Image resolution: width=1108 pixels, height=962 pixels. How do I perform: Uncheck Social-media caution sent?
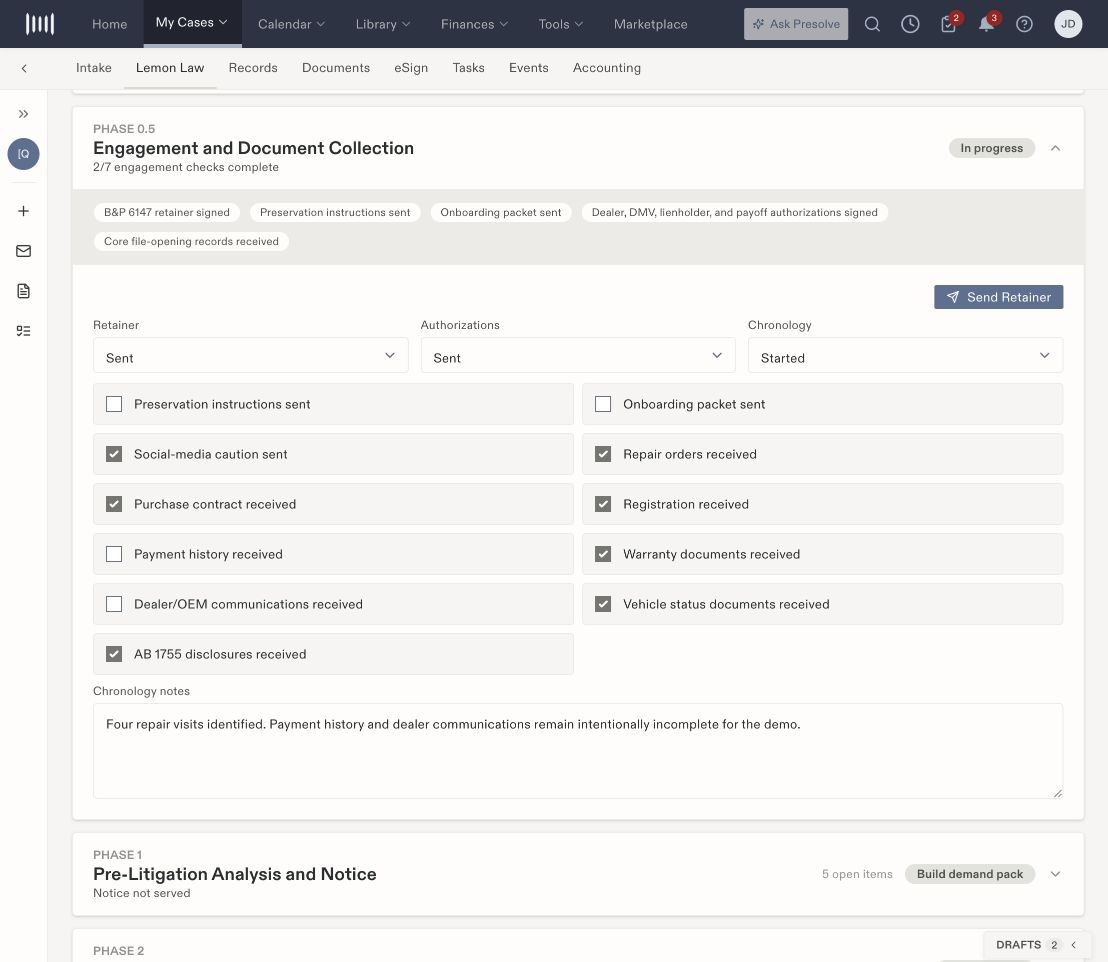[114, 454]
